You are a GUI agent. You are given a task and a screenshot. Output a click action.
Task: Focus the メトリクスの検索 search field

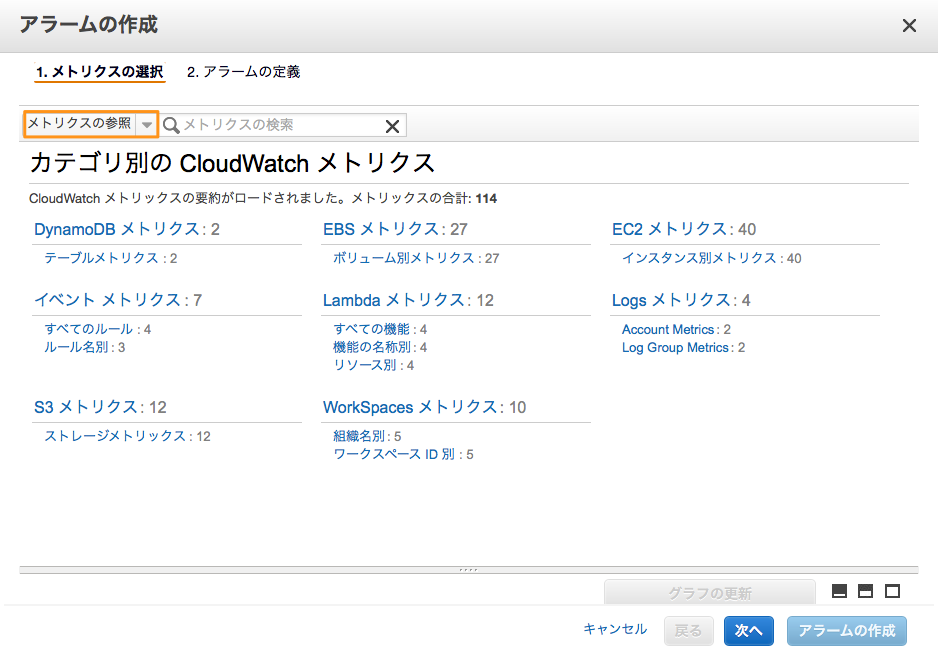pos(281,125)
